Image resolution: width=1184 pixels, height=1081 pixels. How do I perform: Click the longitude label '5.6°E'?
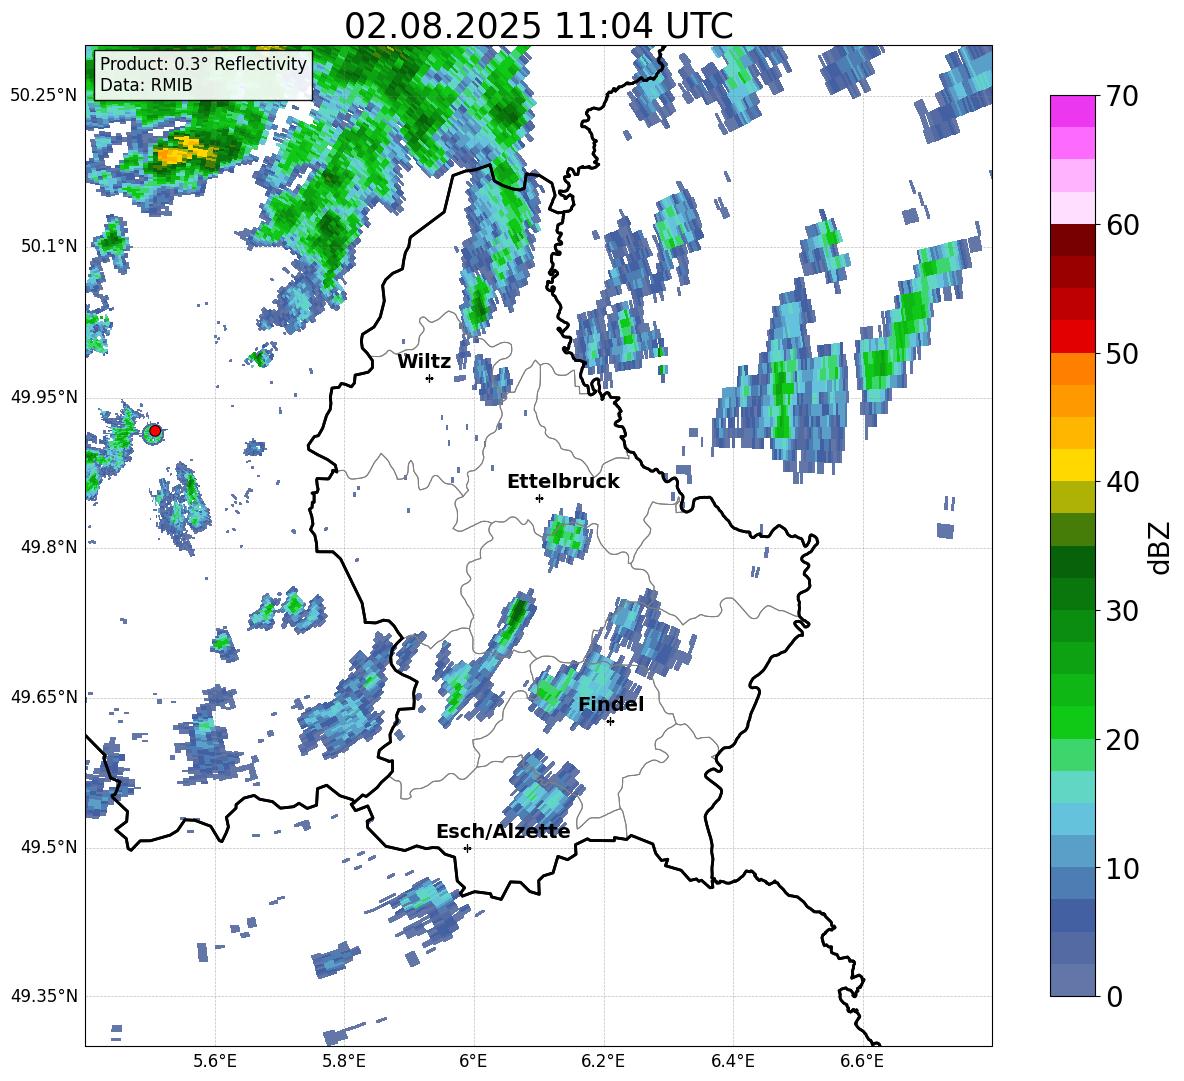tap(215, 1062)
